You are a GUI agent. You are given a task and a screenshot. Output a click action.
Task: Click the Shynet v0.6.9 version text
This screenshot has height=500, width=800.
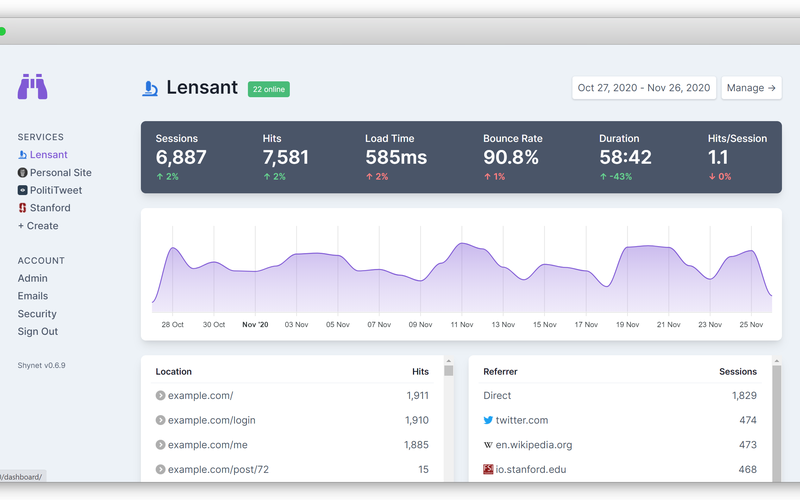[x=41, y=365]
